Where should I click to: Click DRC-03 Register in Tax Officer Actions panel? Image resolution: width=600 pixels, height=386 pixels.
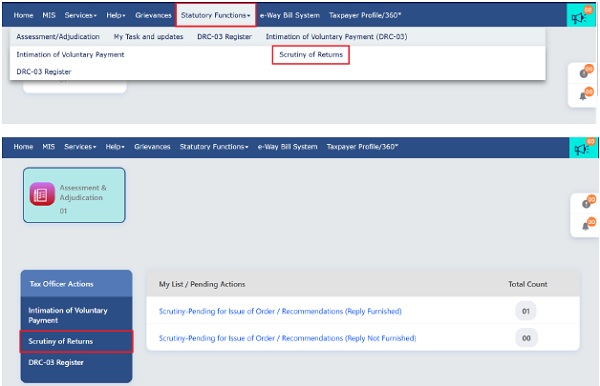click(x=56, y=362)
